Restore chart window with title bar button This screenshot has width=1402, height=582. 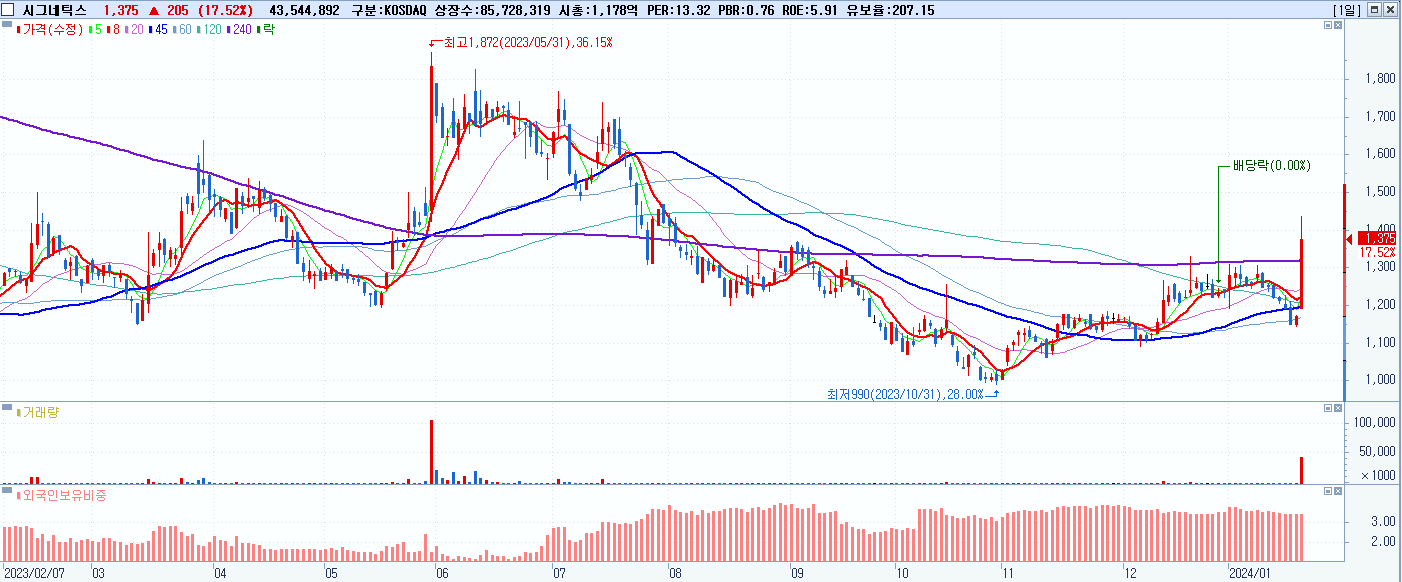pyautogui.click(x=1375, y=10)
